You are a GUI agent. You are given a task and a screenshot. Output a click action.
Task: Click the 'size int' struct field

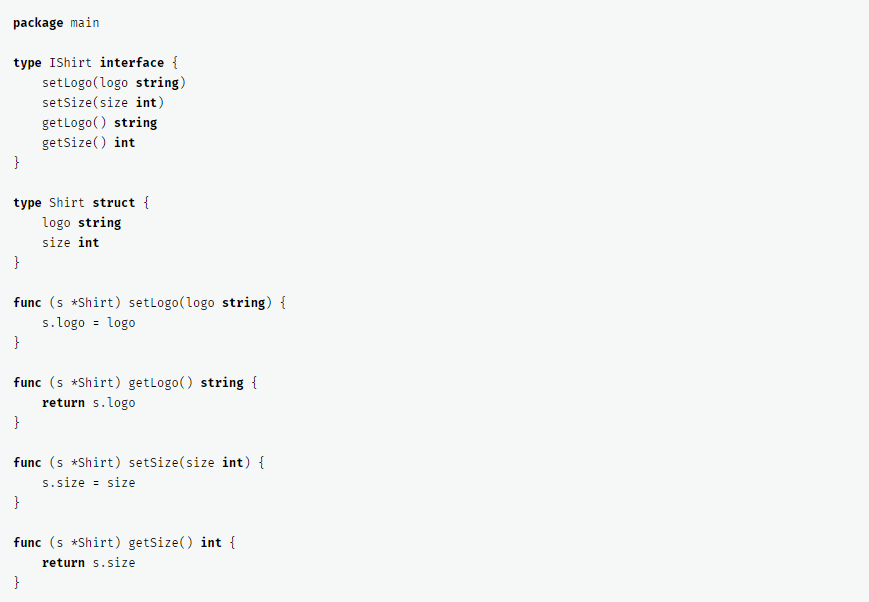(x=70, y=242)
